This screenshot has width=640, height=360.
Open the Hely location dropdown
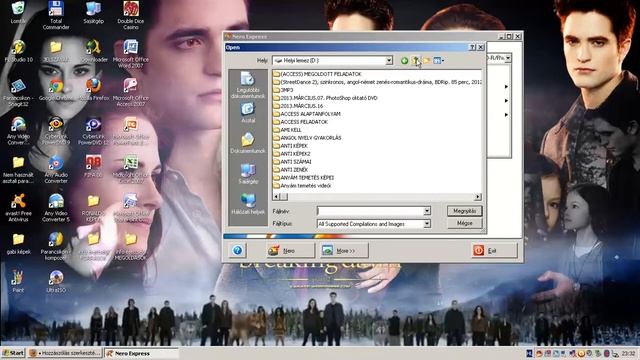click(x=389, y=60)
